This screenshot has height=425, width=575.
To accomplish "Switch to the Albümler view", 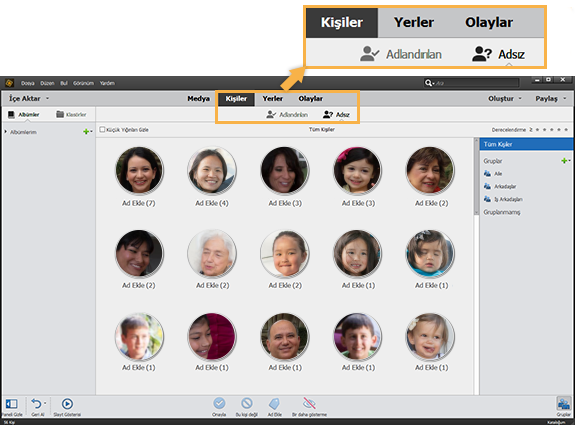I will (23, 114).
